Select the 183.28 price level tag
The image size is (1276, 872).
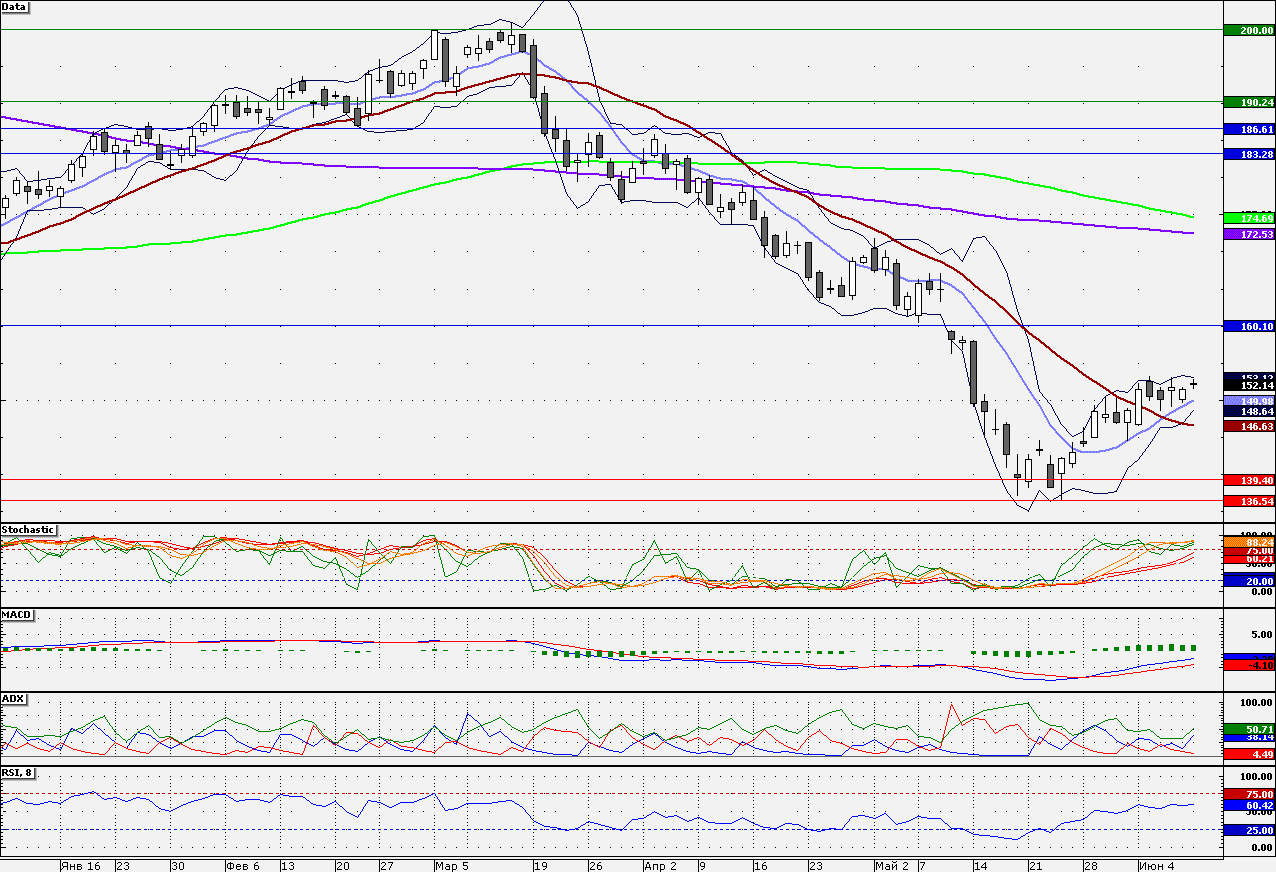1249,154
